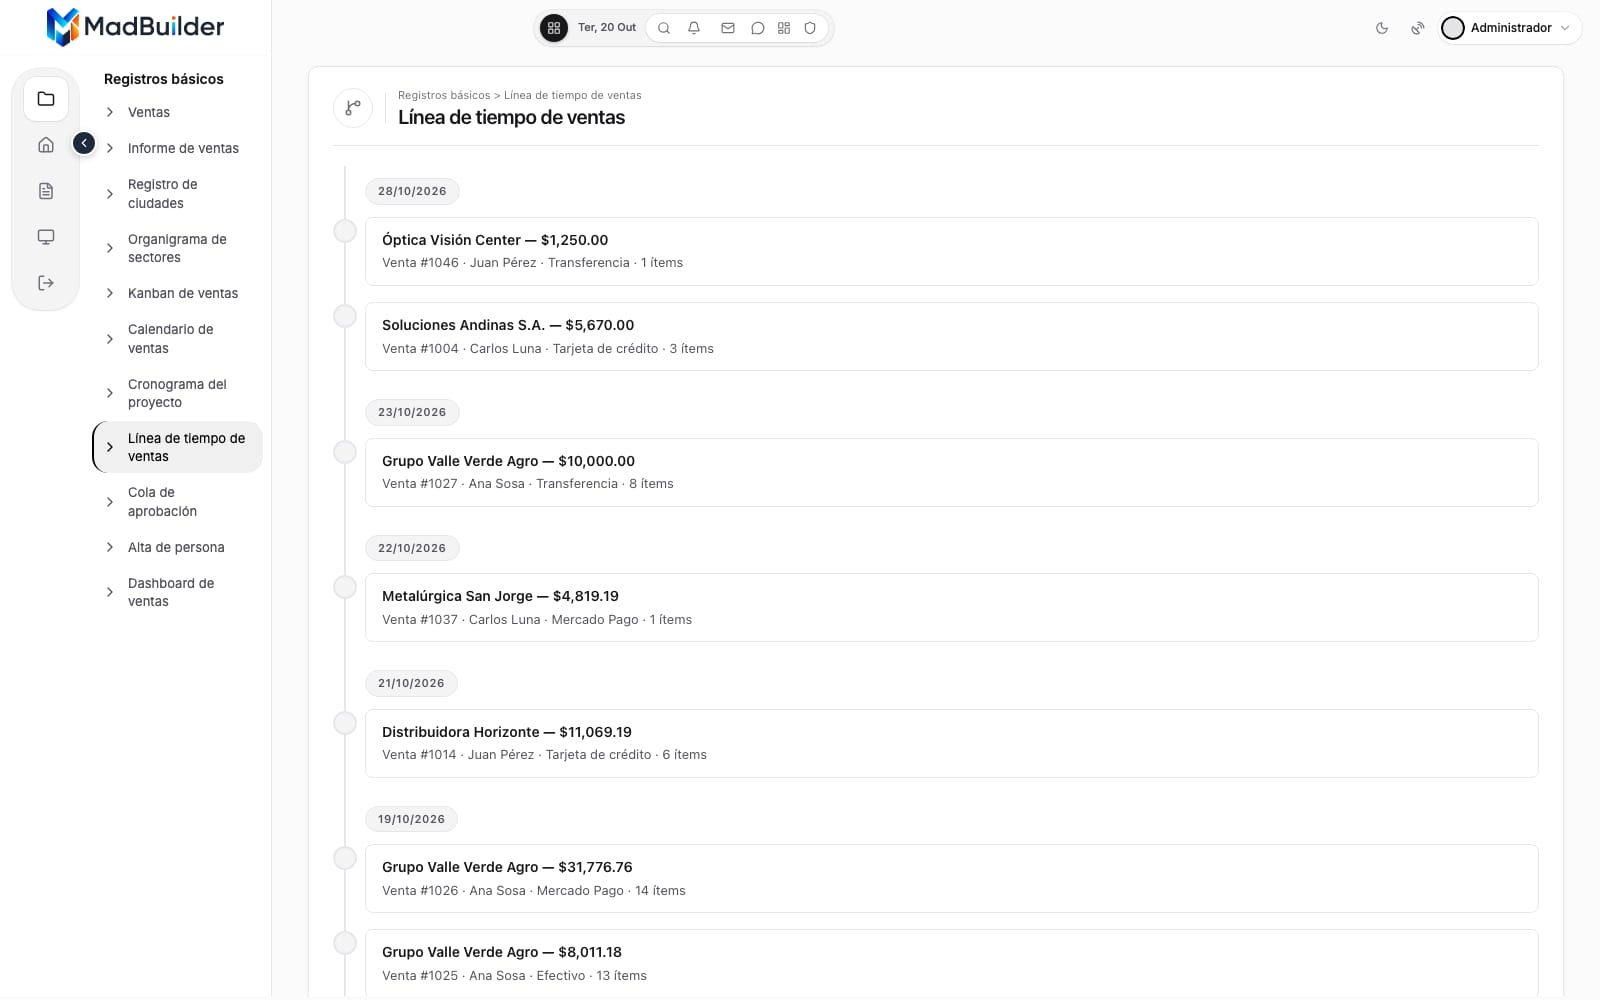This screenshot has height=1000, width=1600.
Task: Open the Óptica Visión Center sale card
Action: point(951,251)
